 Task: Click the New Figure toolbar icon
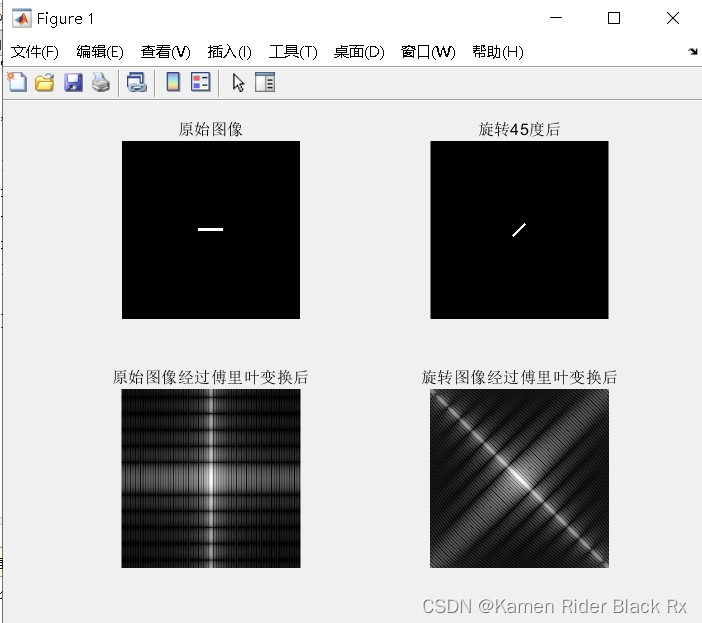tap(17, 82)
